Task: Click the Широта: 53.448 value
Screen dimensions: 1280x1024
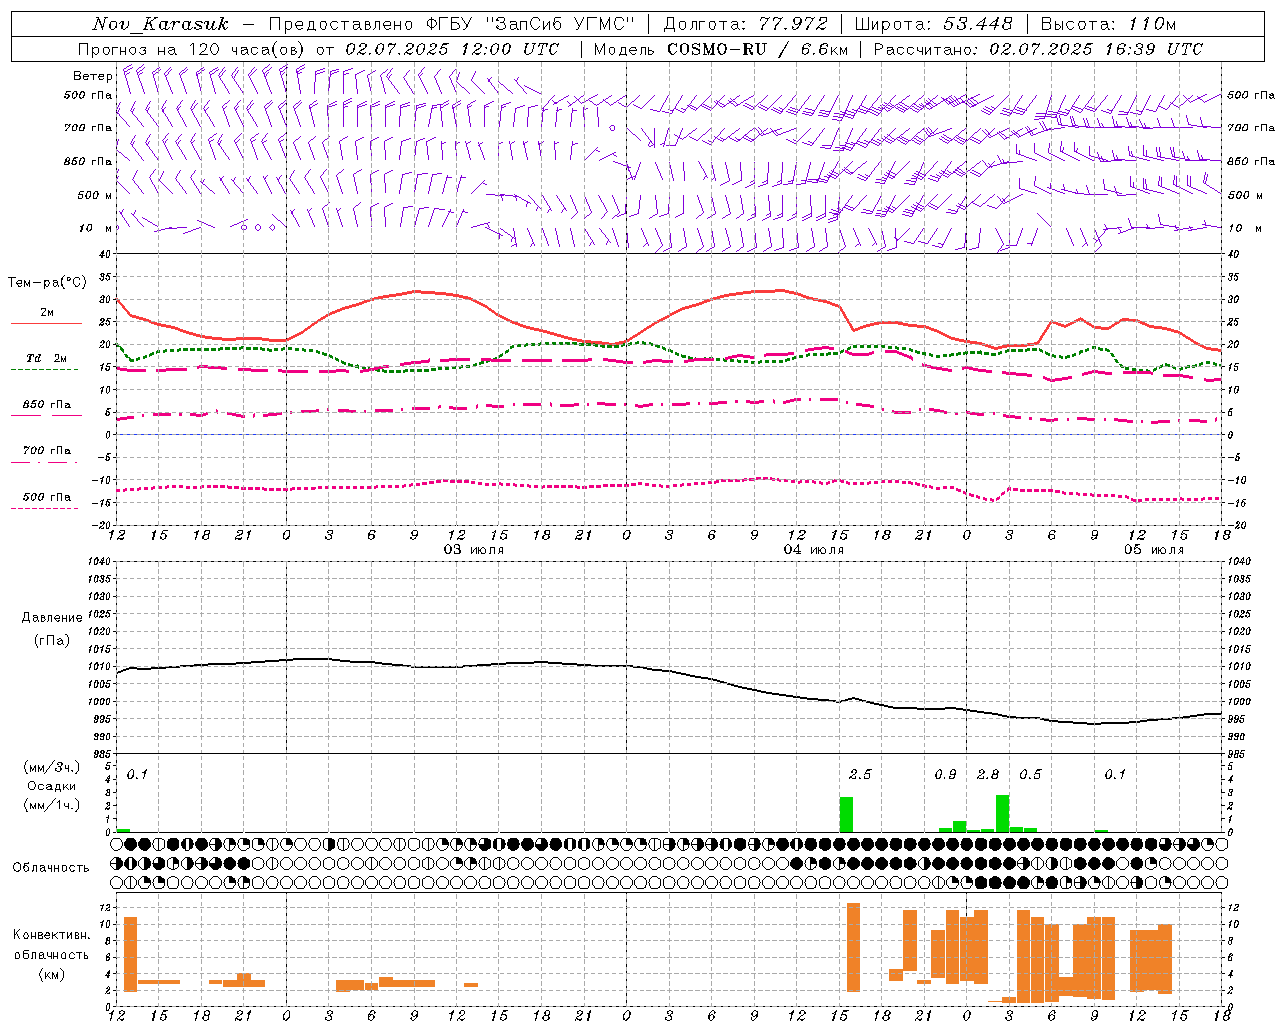Action: 933,24
